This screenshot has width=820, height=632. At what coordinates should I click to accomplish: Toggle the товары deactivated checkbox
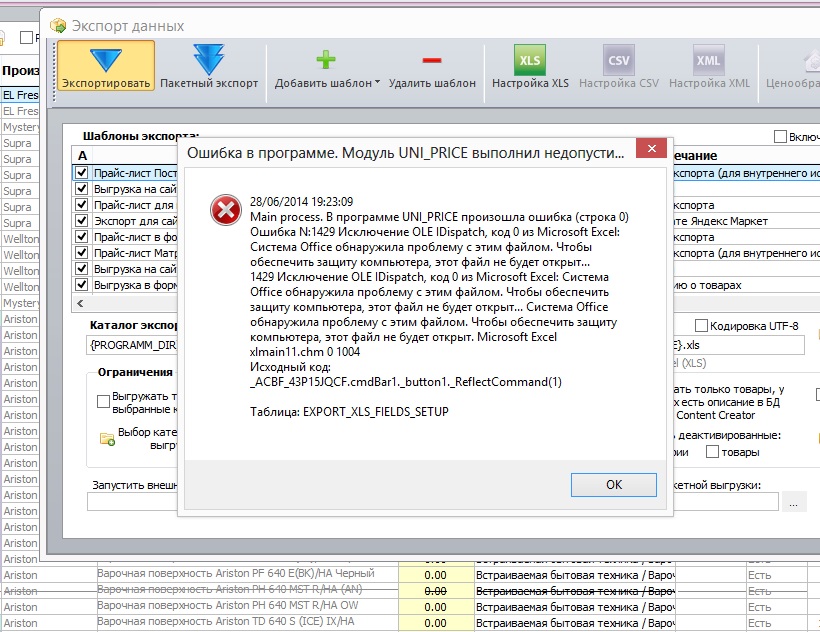point(712,452)
